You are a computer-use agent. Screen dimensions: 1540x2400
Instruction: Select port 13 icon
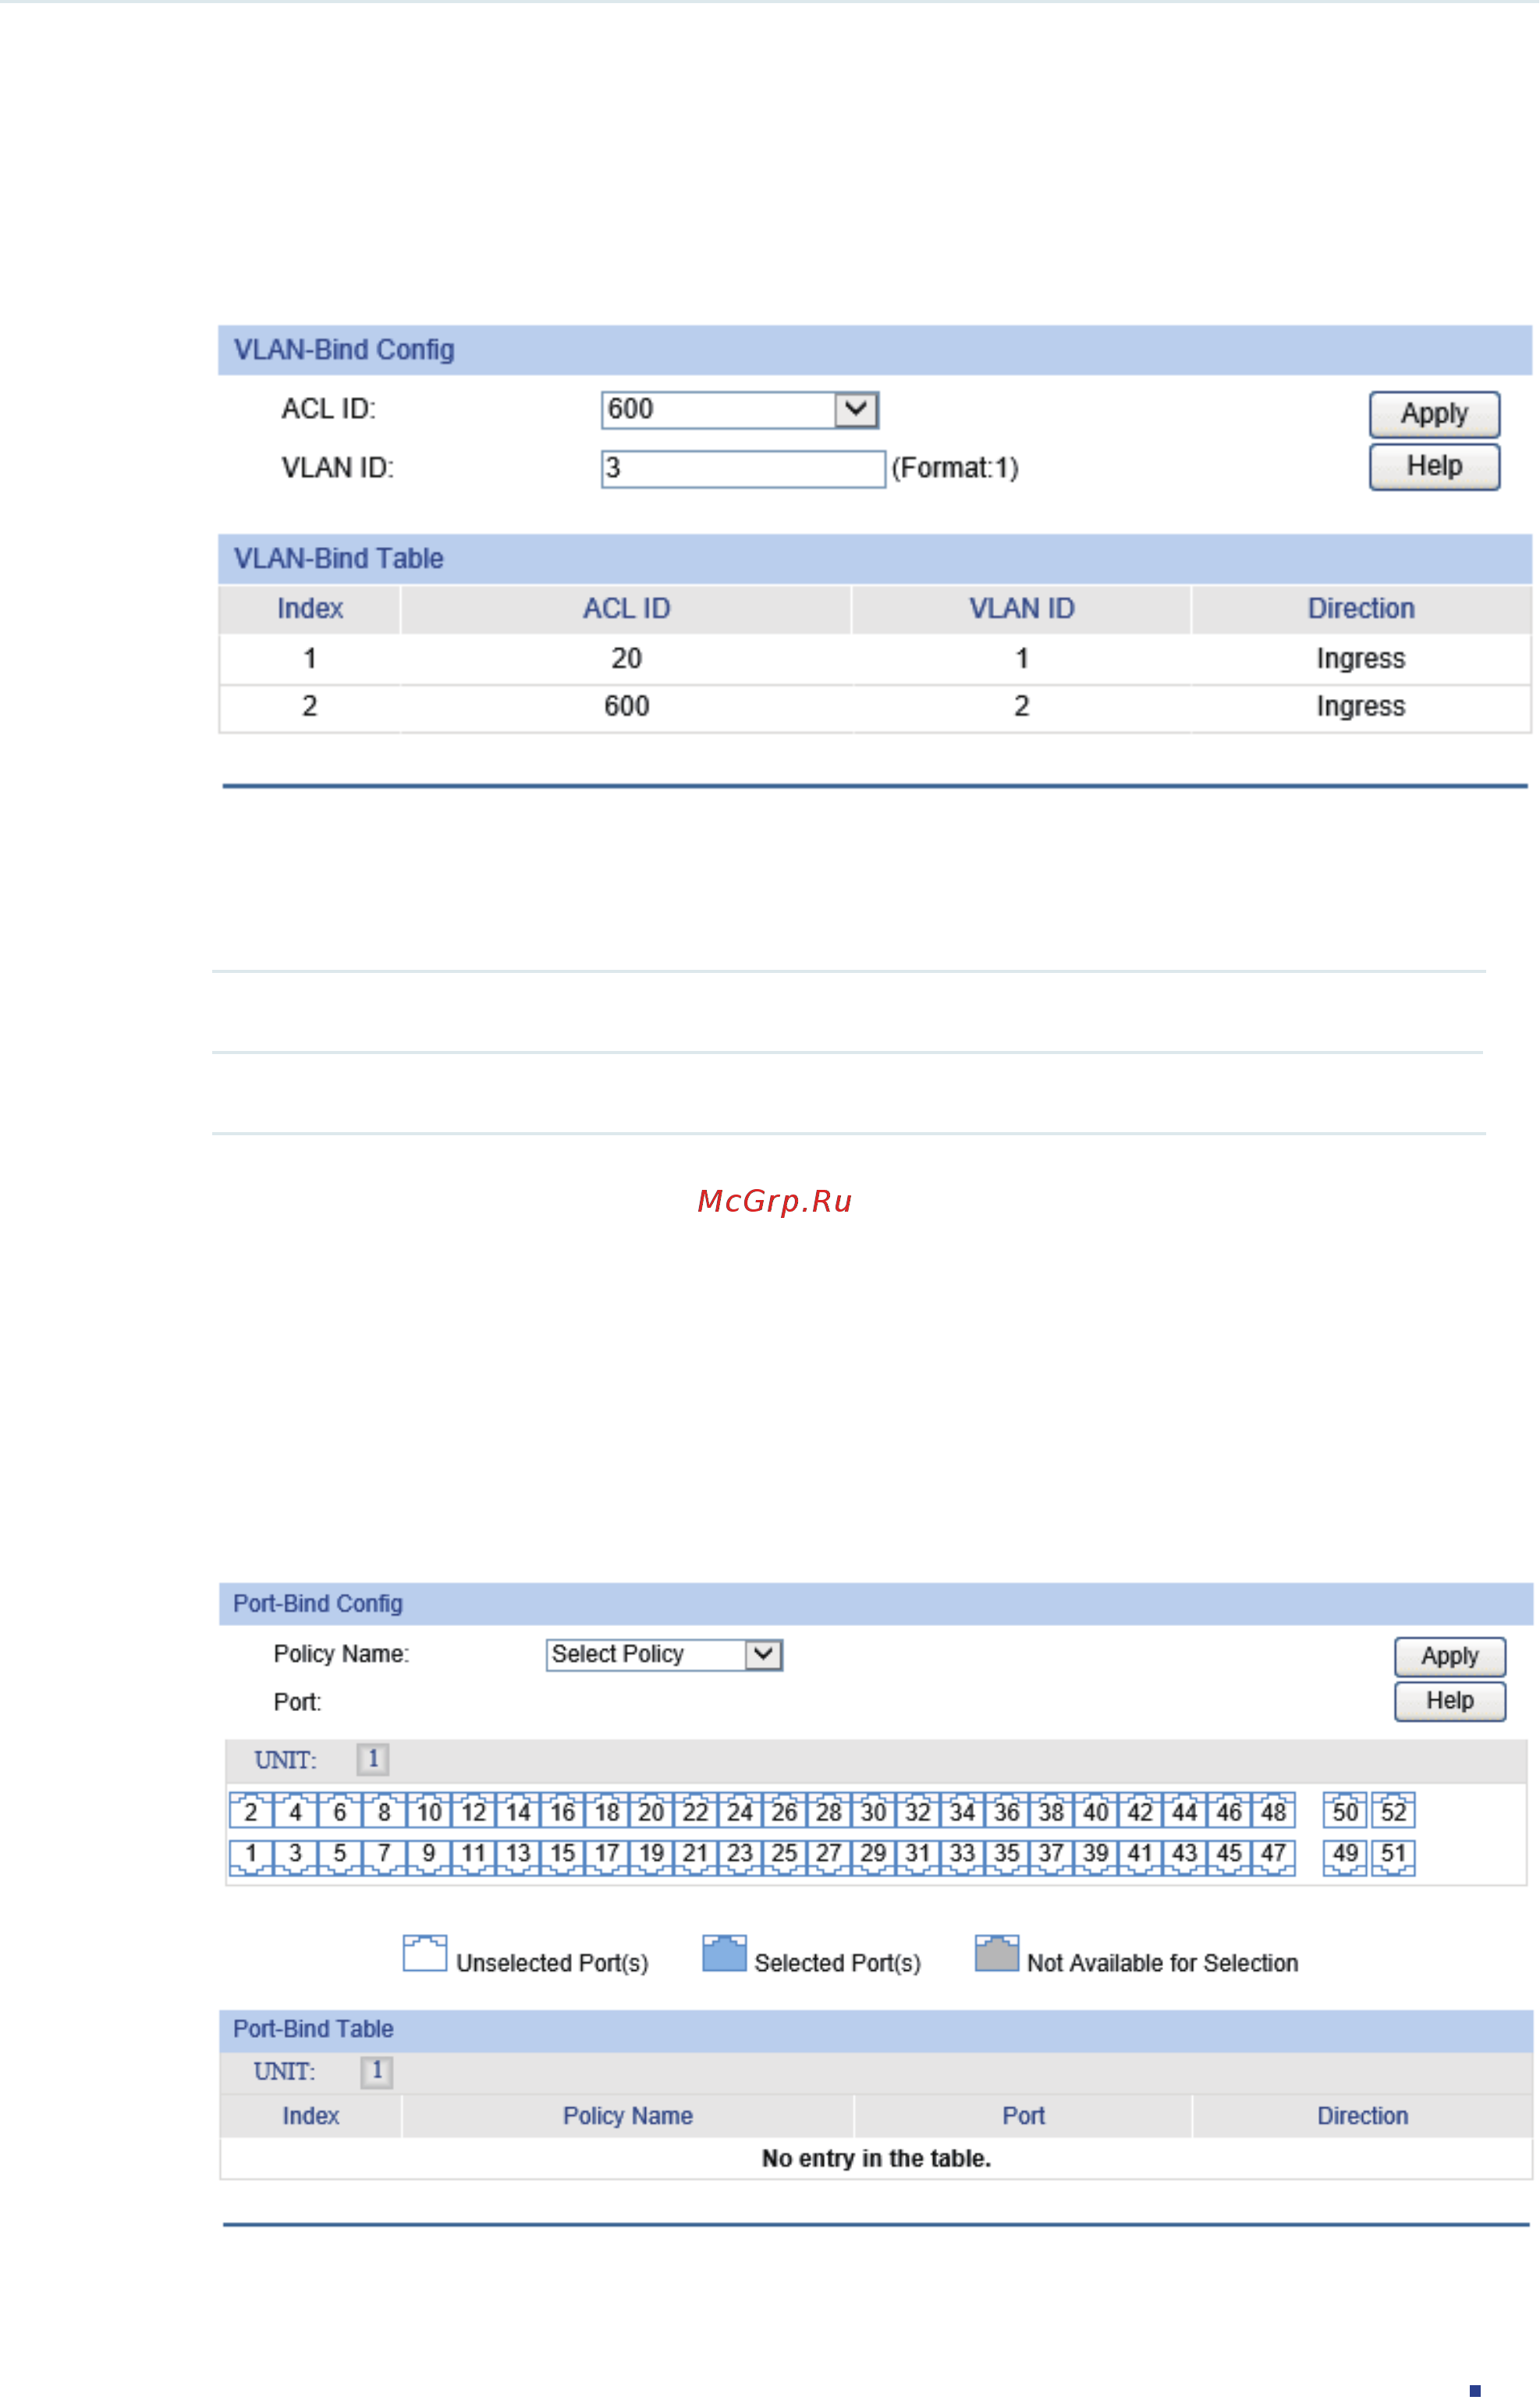coord(518,1856)
